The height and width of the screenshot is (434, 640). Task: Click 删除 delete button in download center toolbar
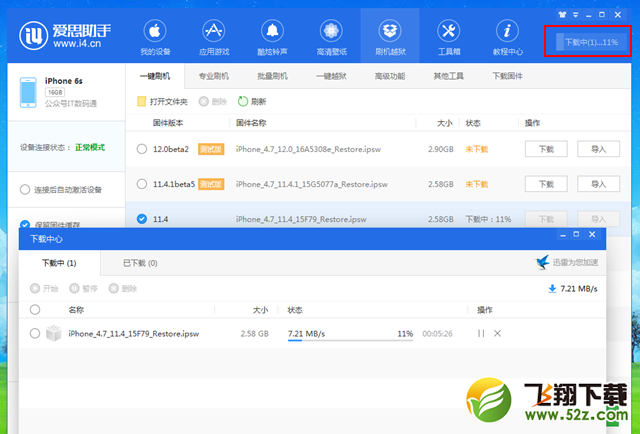tap(123, 289)
